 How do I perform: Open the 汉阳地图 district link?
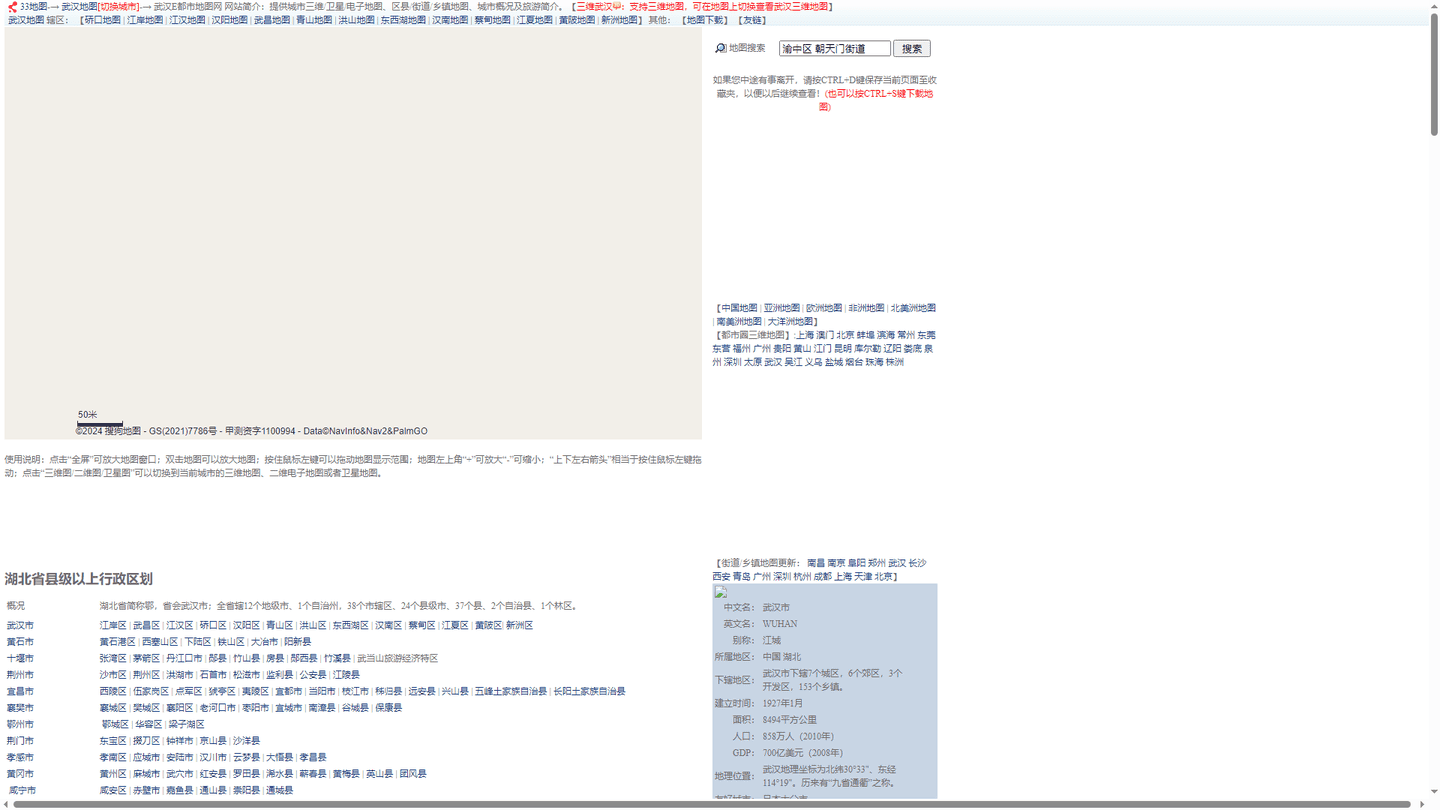coord(229,20)
